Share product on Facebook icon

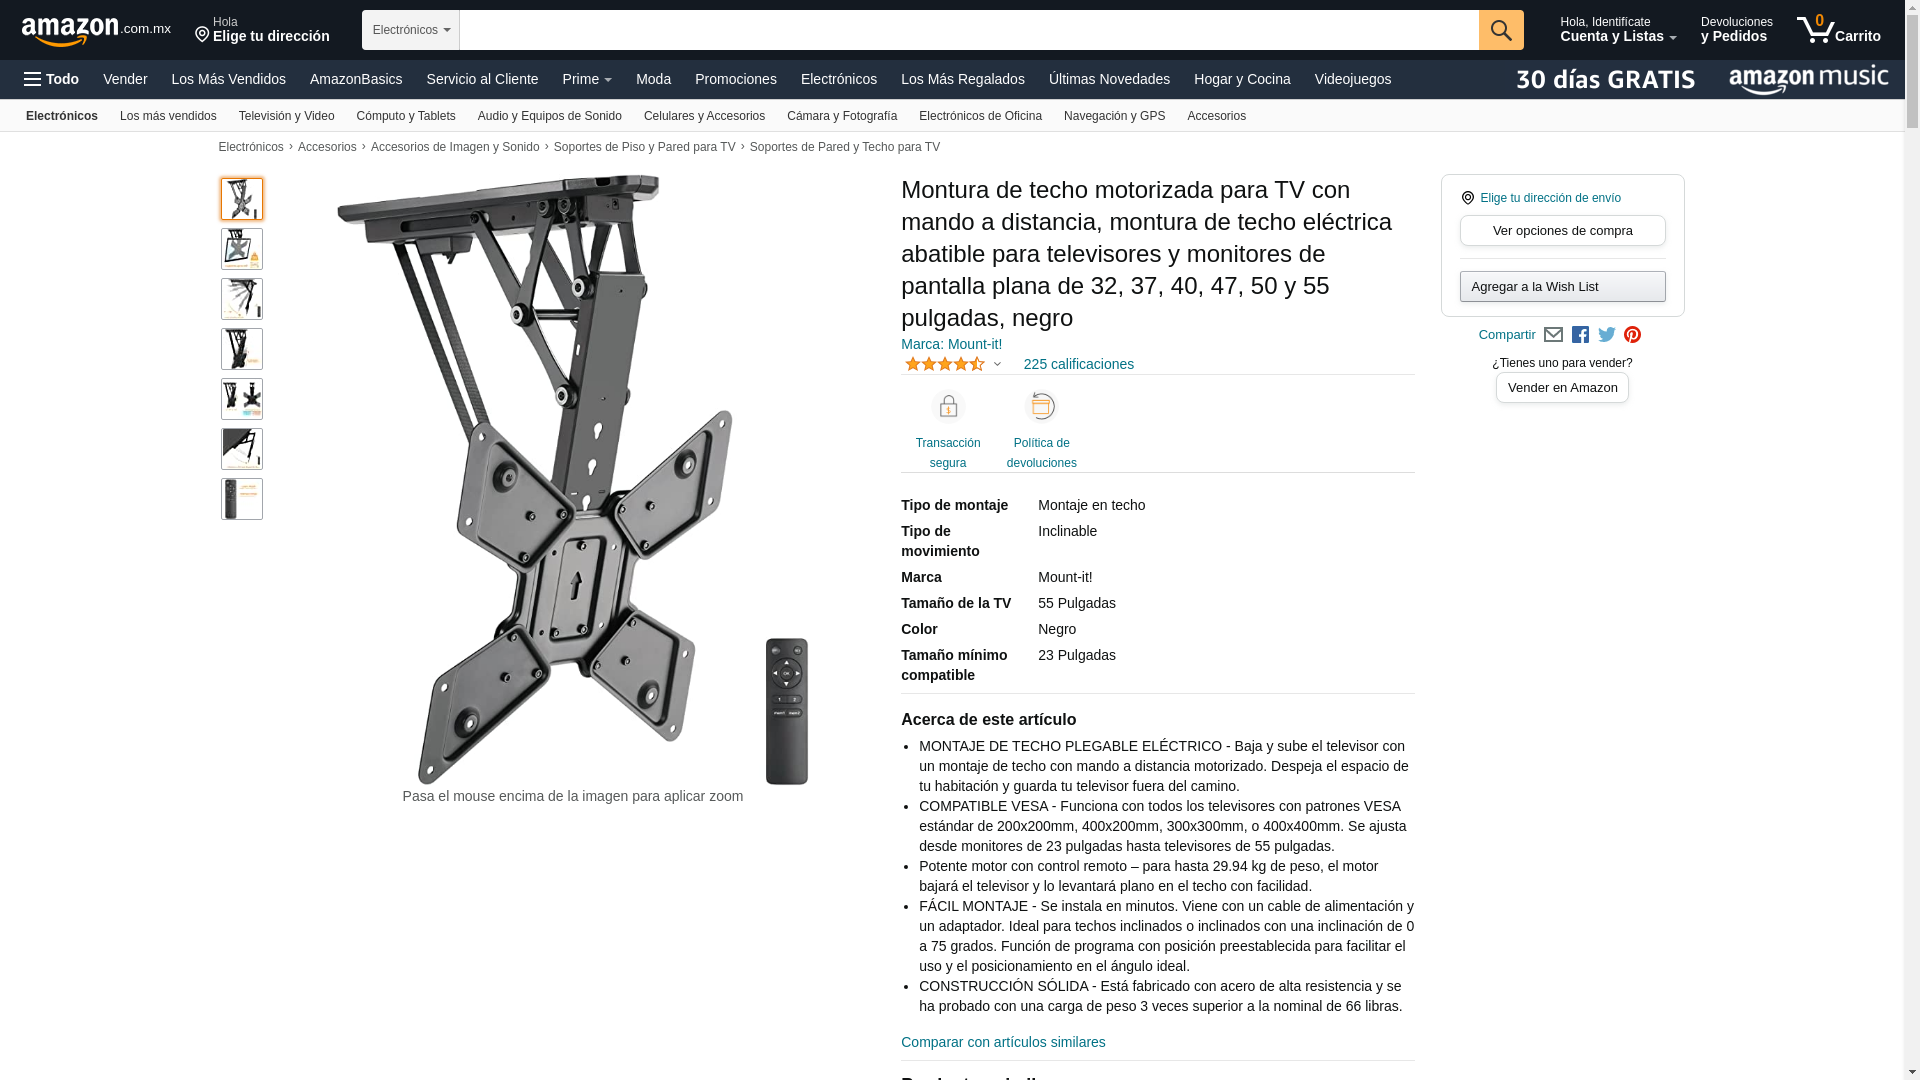[x=1580, y=335]
